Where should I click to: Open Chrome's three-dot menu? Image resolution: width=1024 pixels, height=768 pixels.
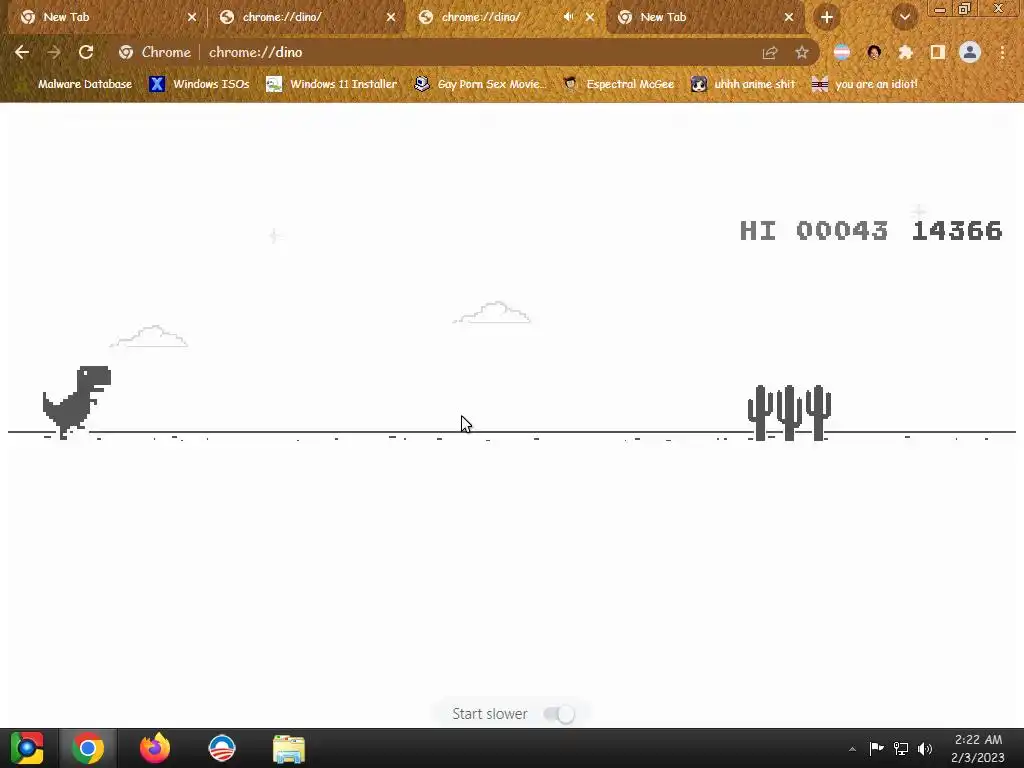point(1002,52)
